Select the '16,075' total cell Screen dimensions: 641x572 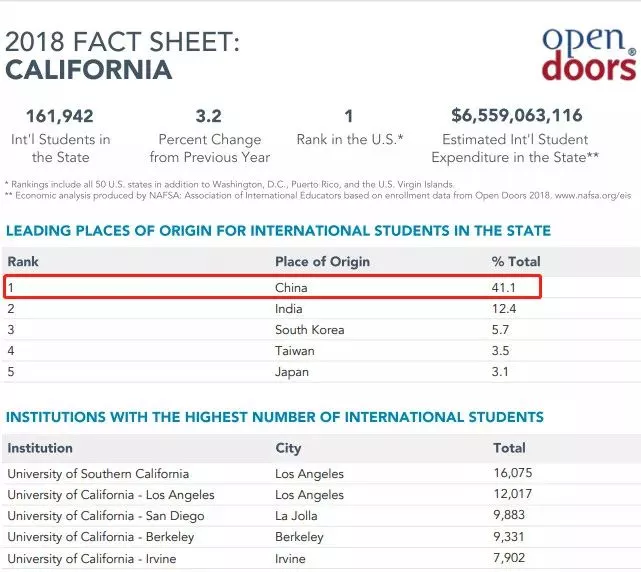click(513, 473)
